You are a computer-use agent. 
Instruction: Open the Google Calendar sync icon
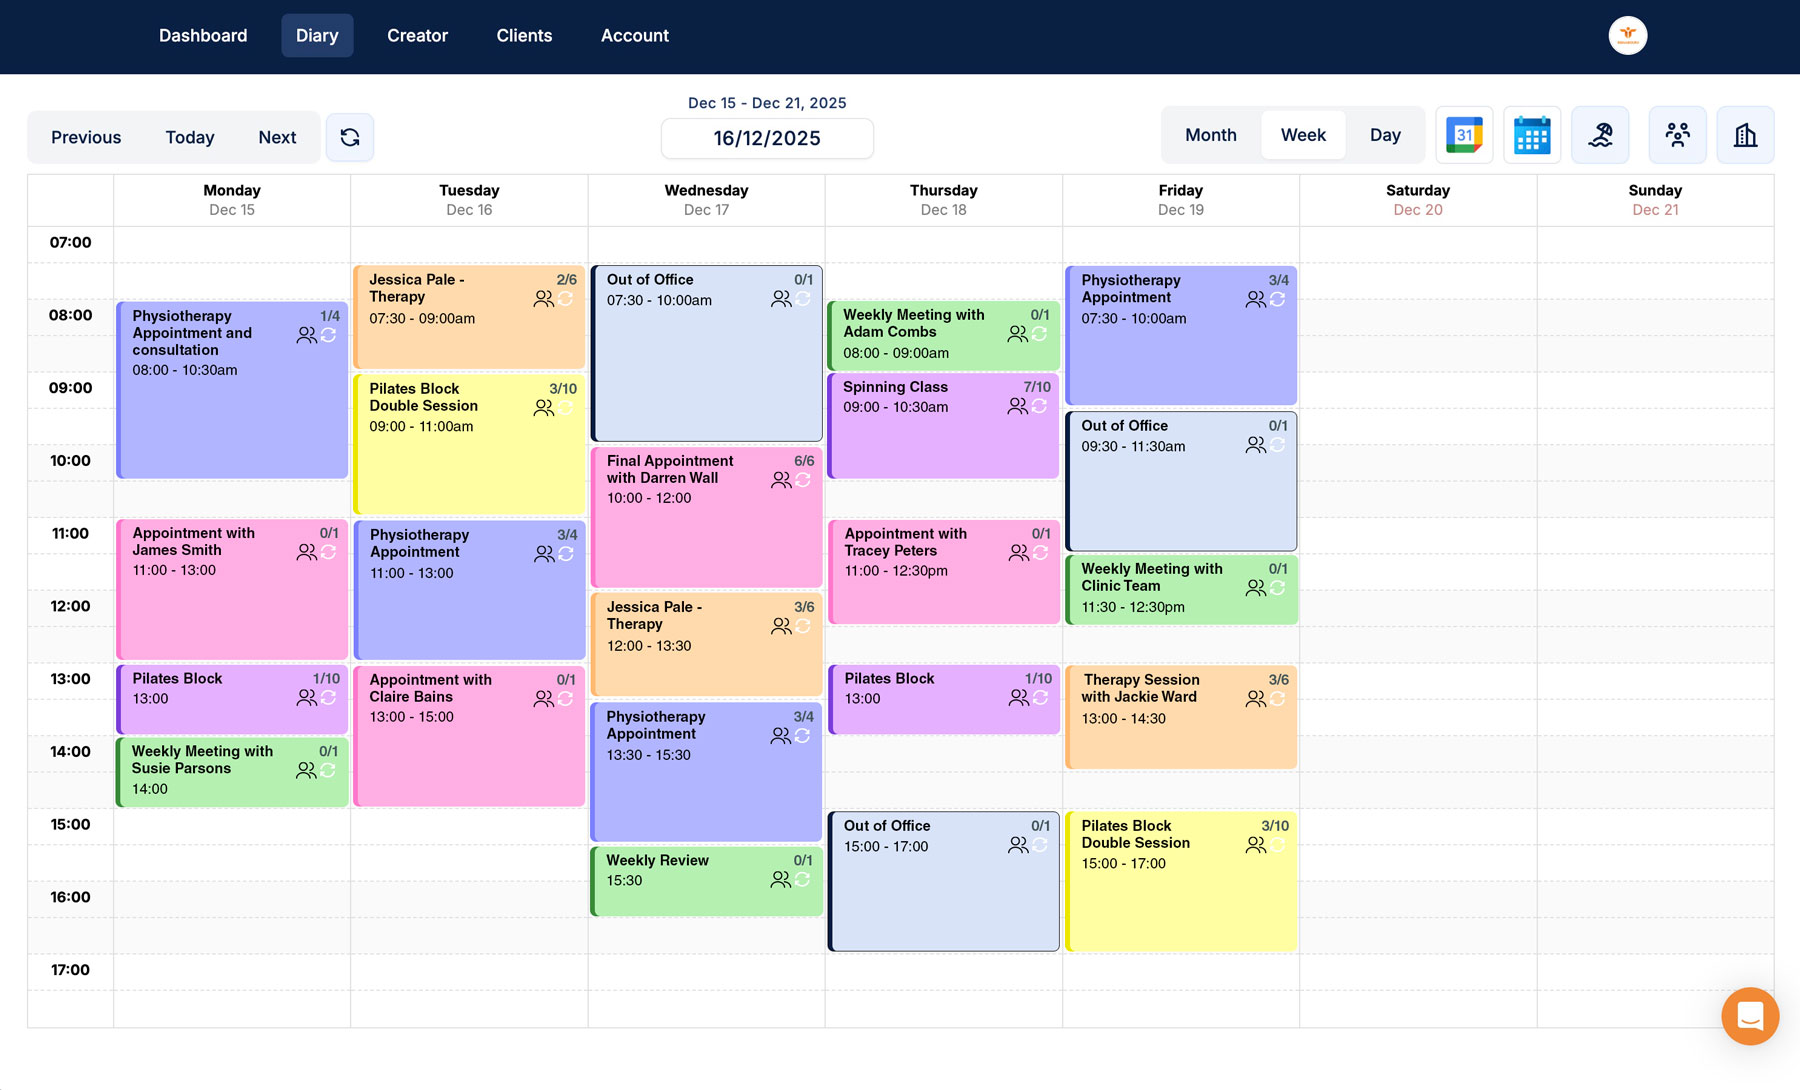click(1463, 134)
